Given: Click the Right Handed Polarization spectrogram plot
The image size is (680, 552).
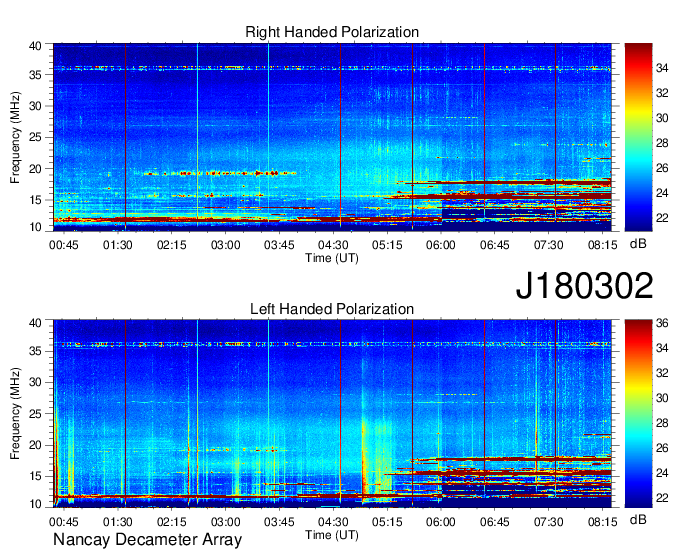Looking at the screenshot, I should (332, 137).
